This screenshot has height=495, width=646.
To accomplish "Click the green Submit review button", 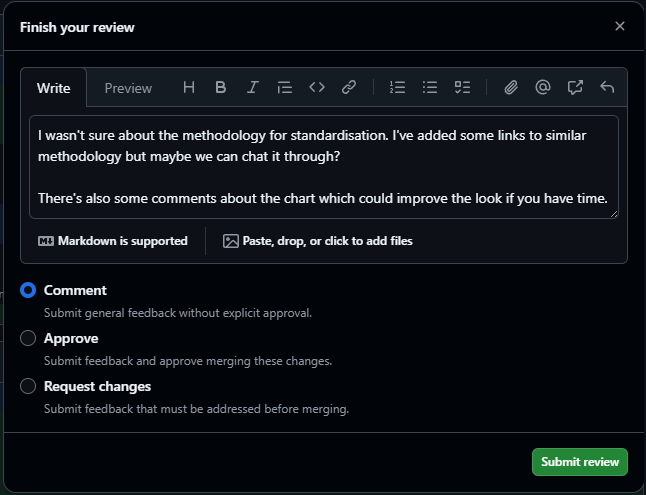I will tap(579, 462).
